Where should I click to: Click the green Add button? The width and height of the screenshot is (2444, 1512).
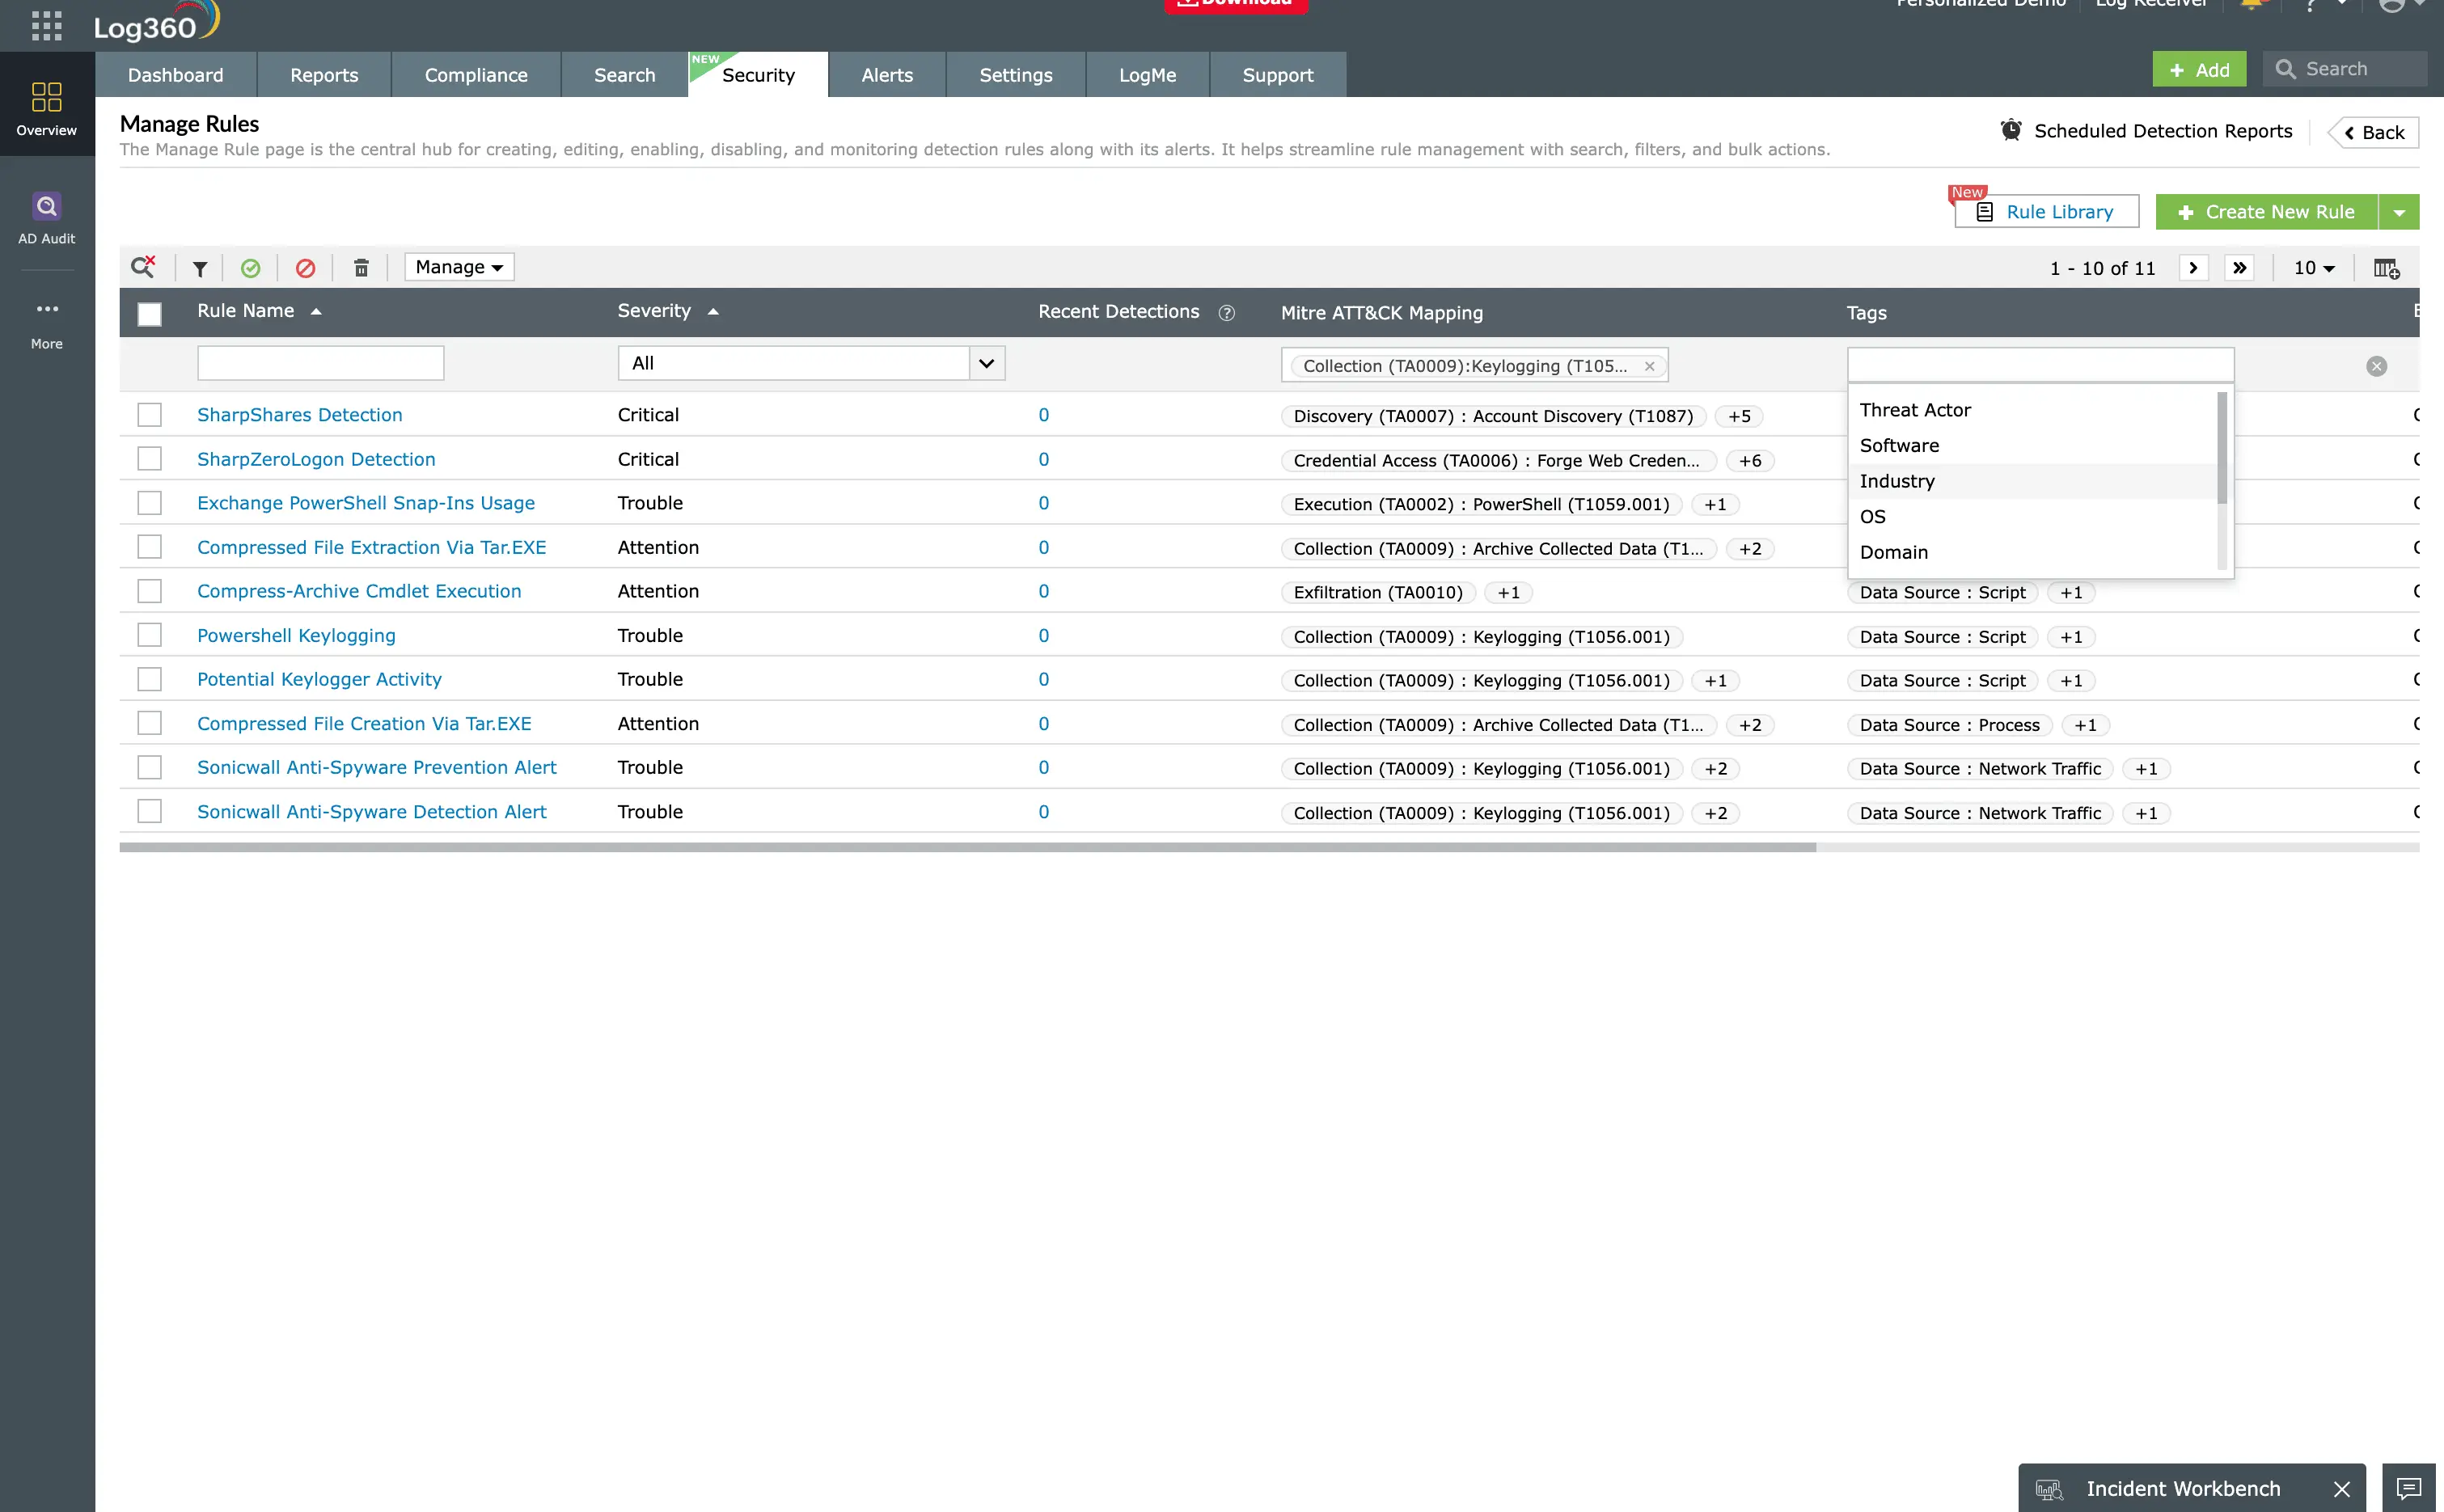pyautogui.click(x=2199, y=69)
